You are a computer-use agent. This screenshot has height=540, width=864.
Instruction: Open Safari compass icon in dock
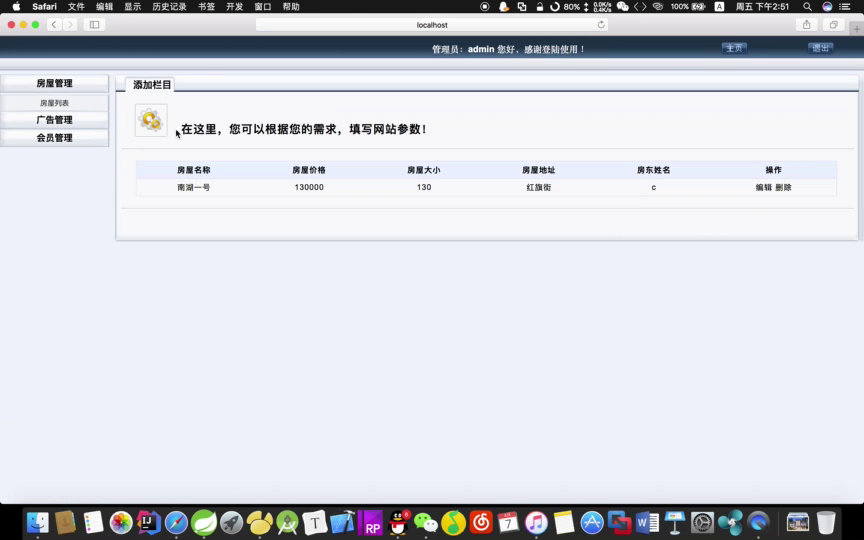[x=176, y=522]
